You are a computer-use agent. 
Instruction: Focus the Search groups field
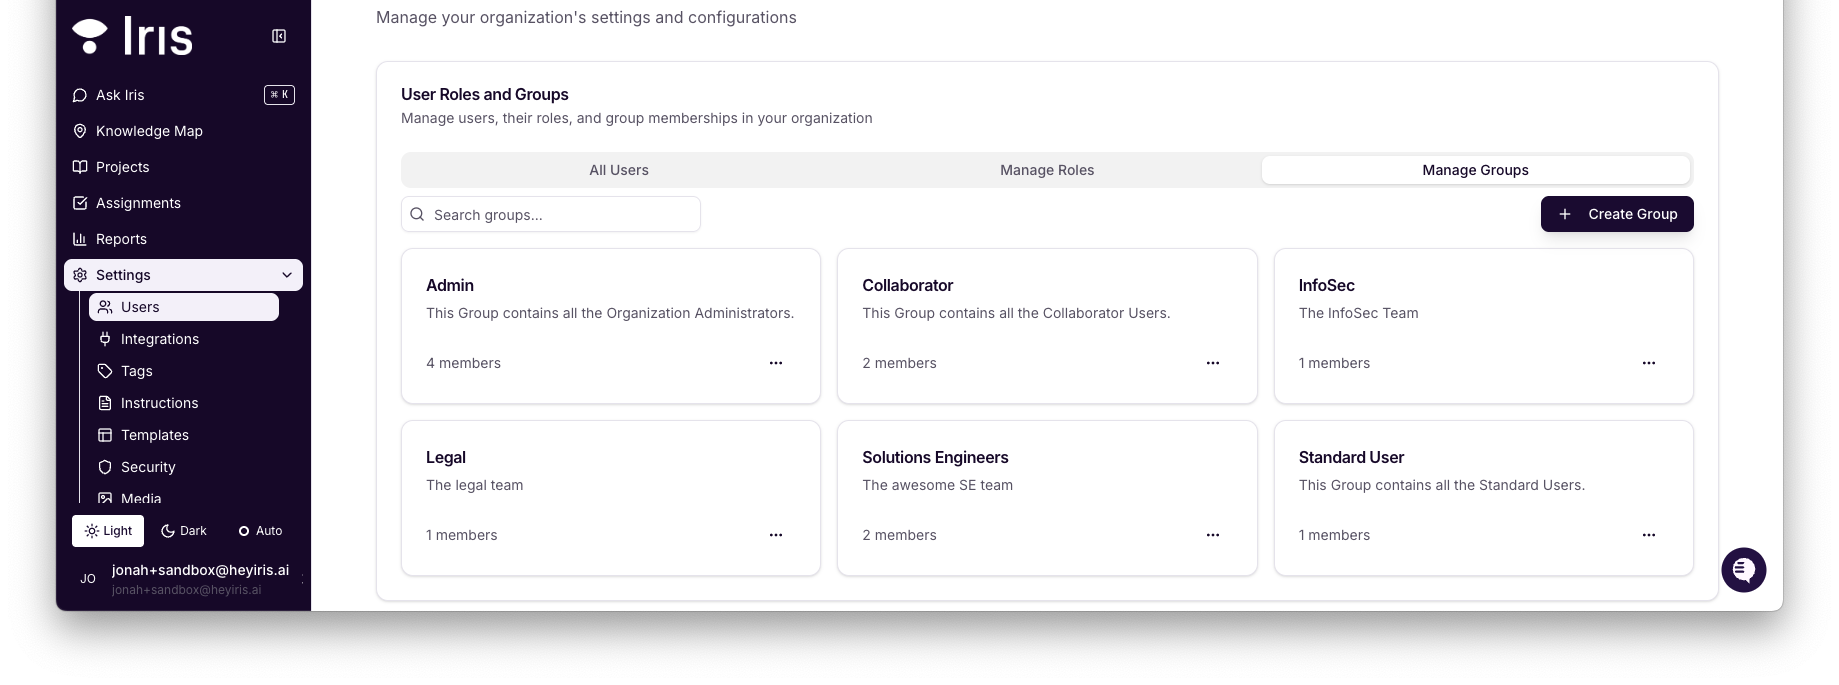551,214
